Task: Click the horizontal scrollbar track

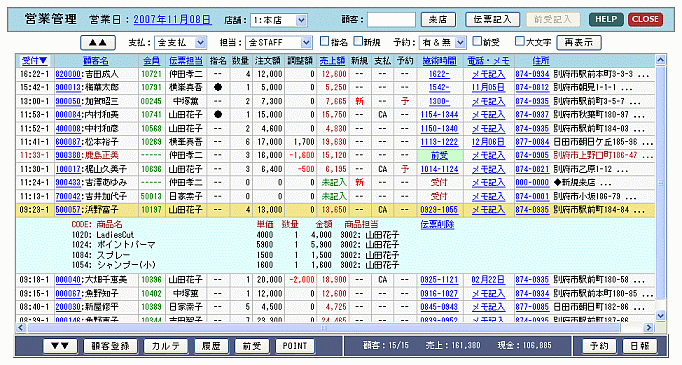Action: pos(335,328)
